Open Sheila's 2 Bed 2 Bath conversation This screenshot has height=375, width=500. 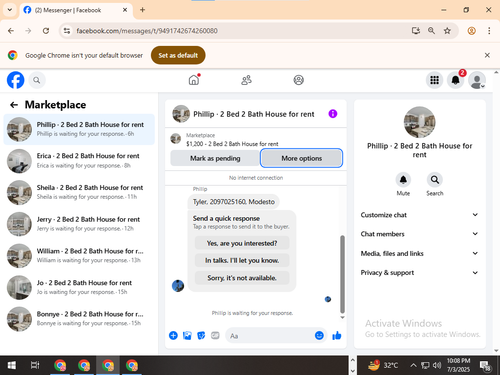[x=79, y=192]
